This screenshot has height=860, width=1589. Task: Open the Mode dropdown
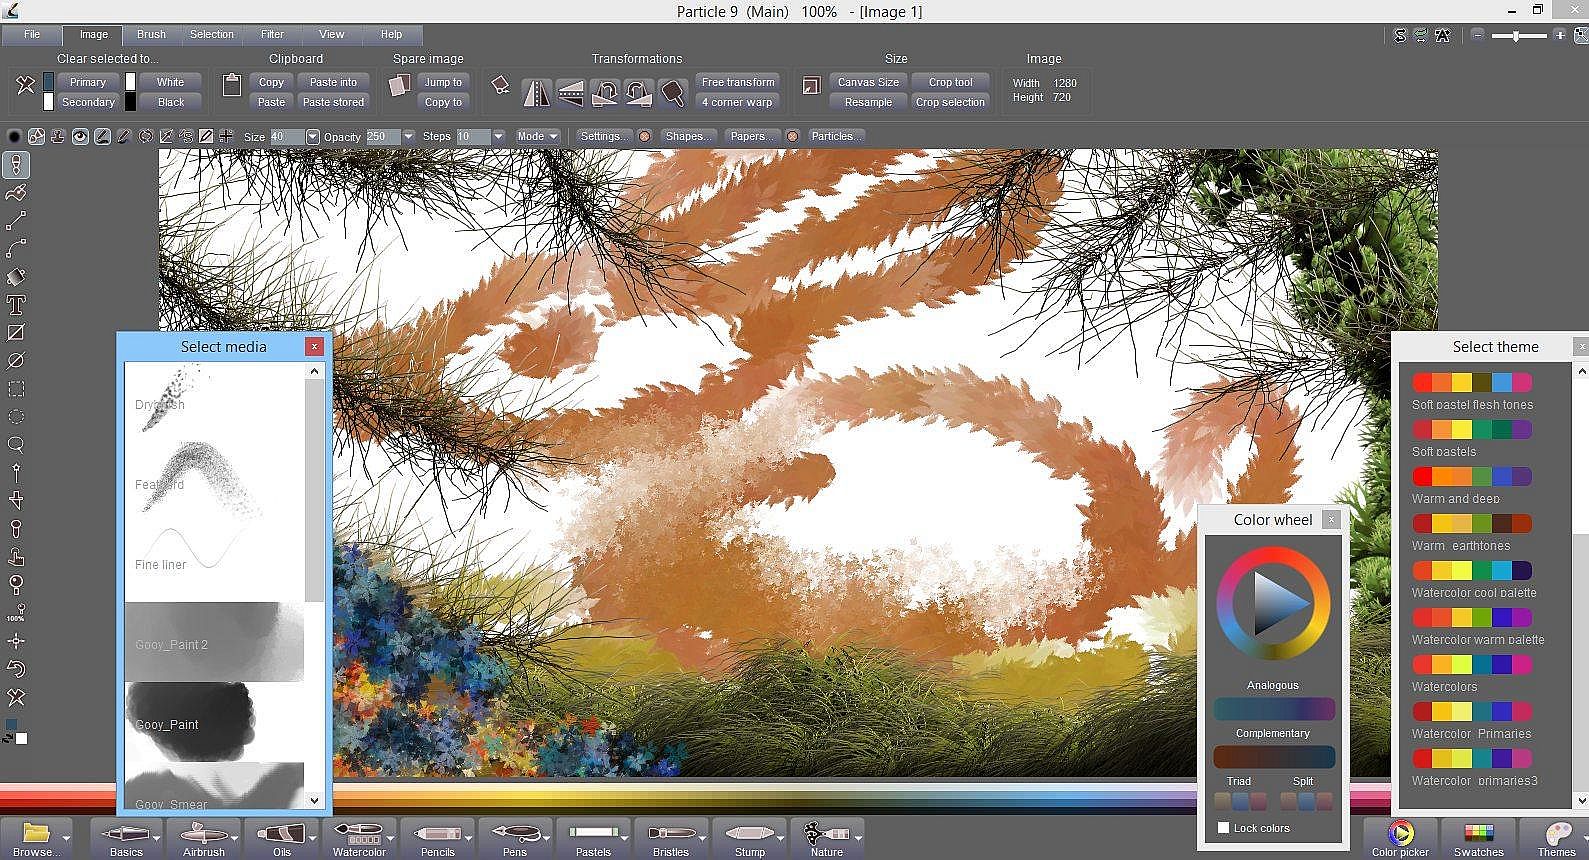click(x=537, y=136)
